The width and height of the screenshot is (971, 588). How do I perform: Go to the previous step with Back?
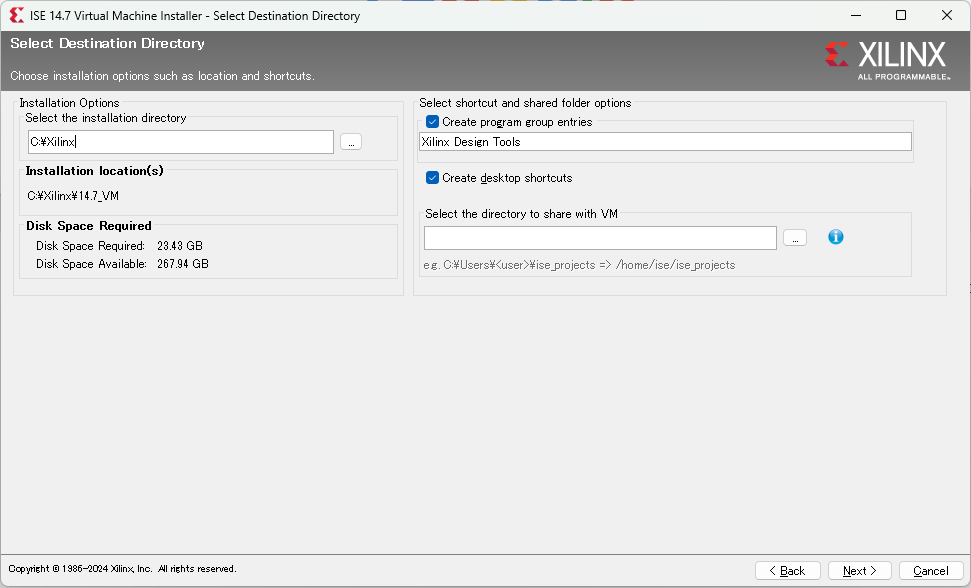tap(788, 571)
